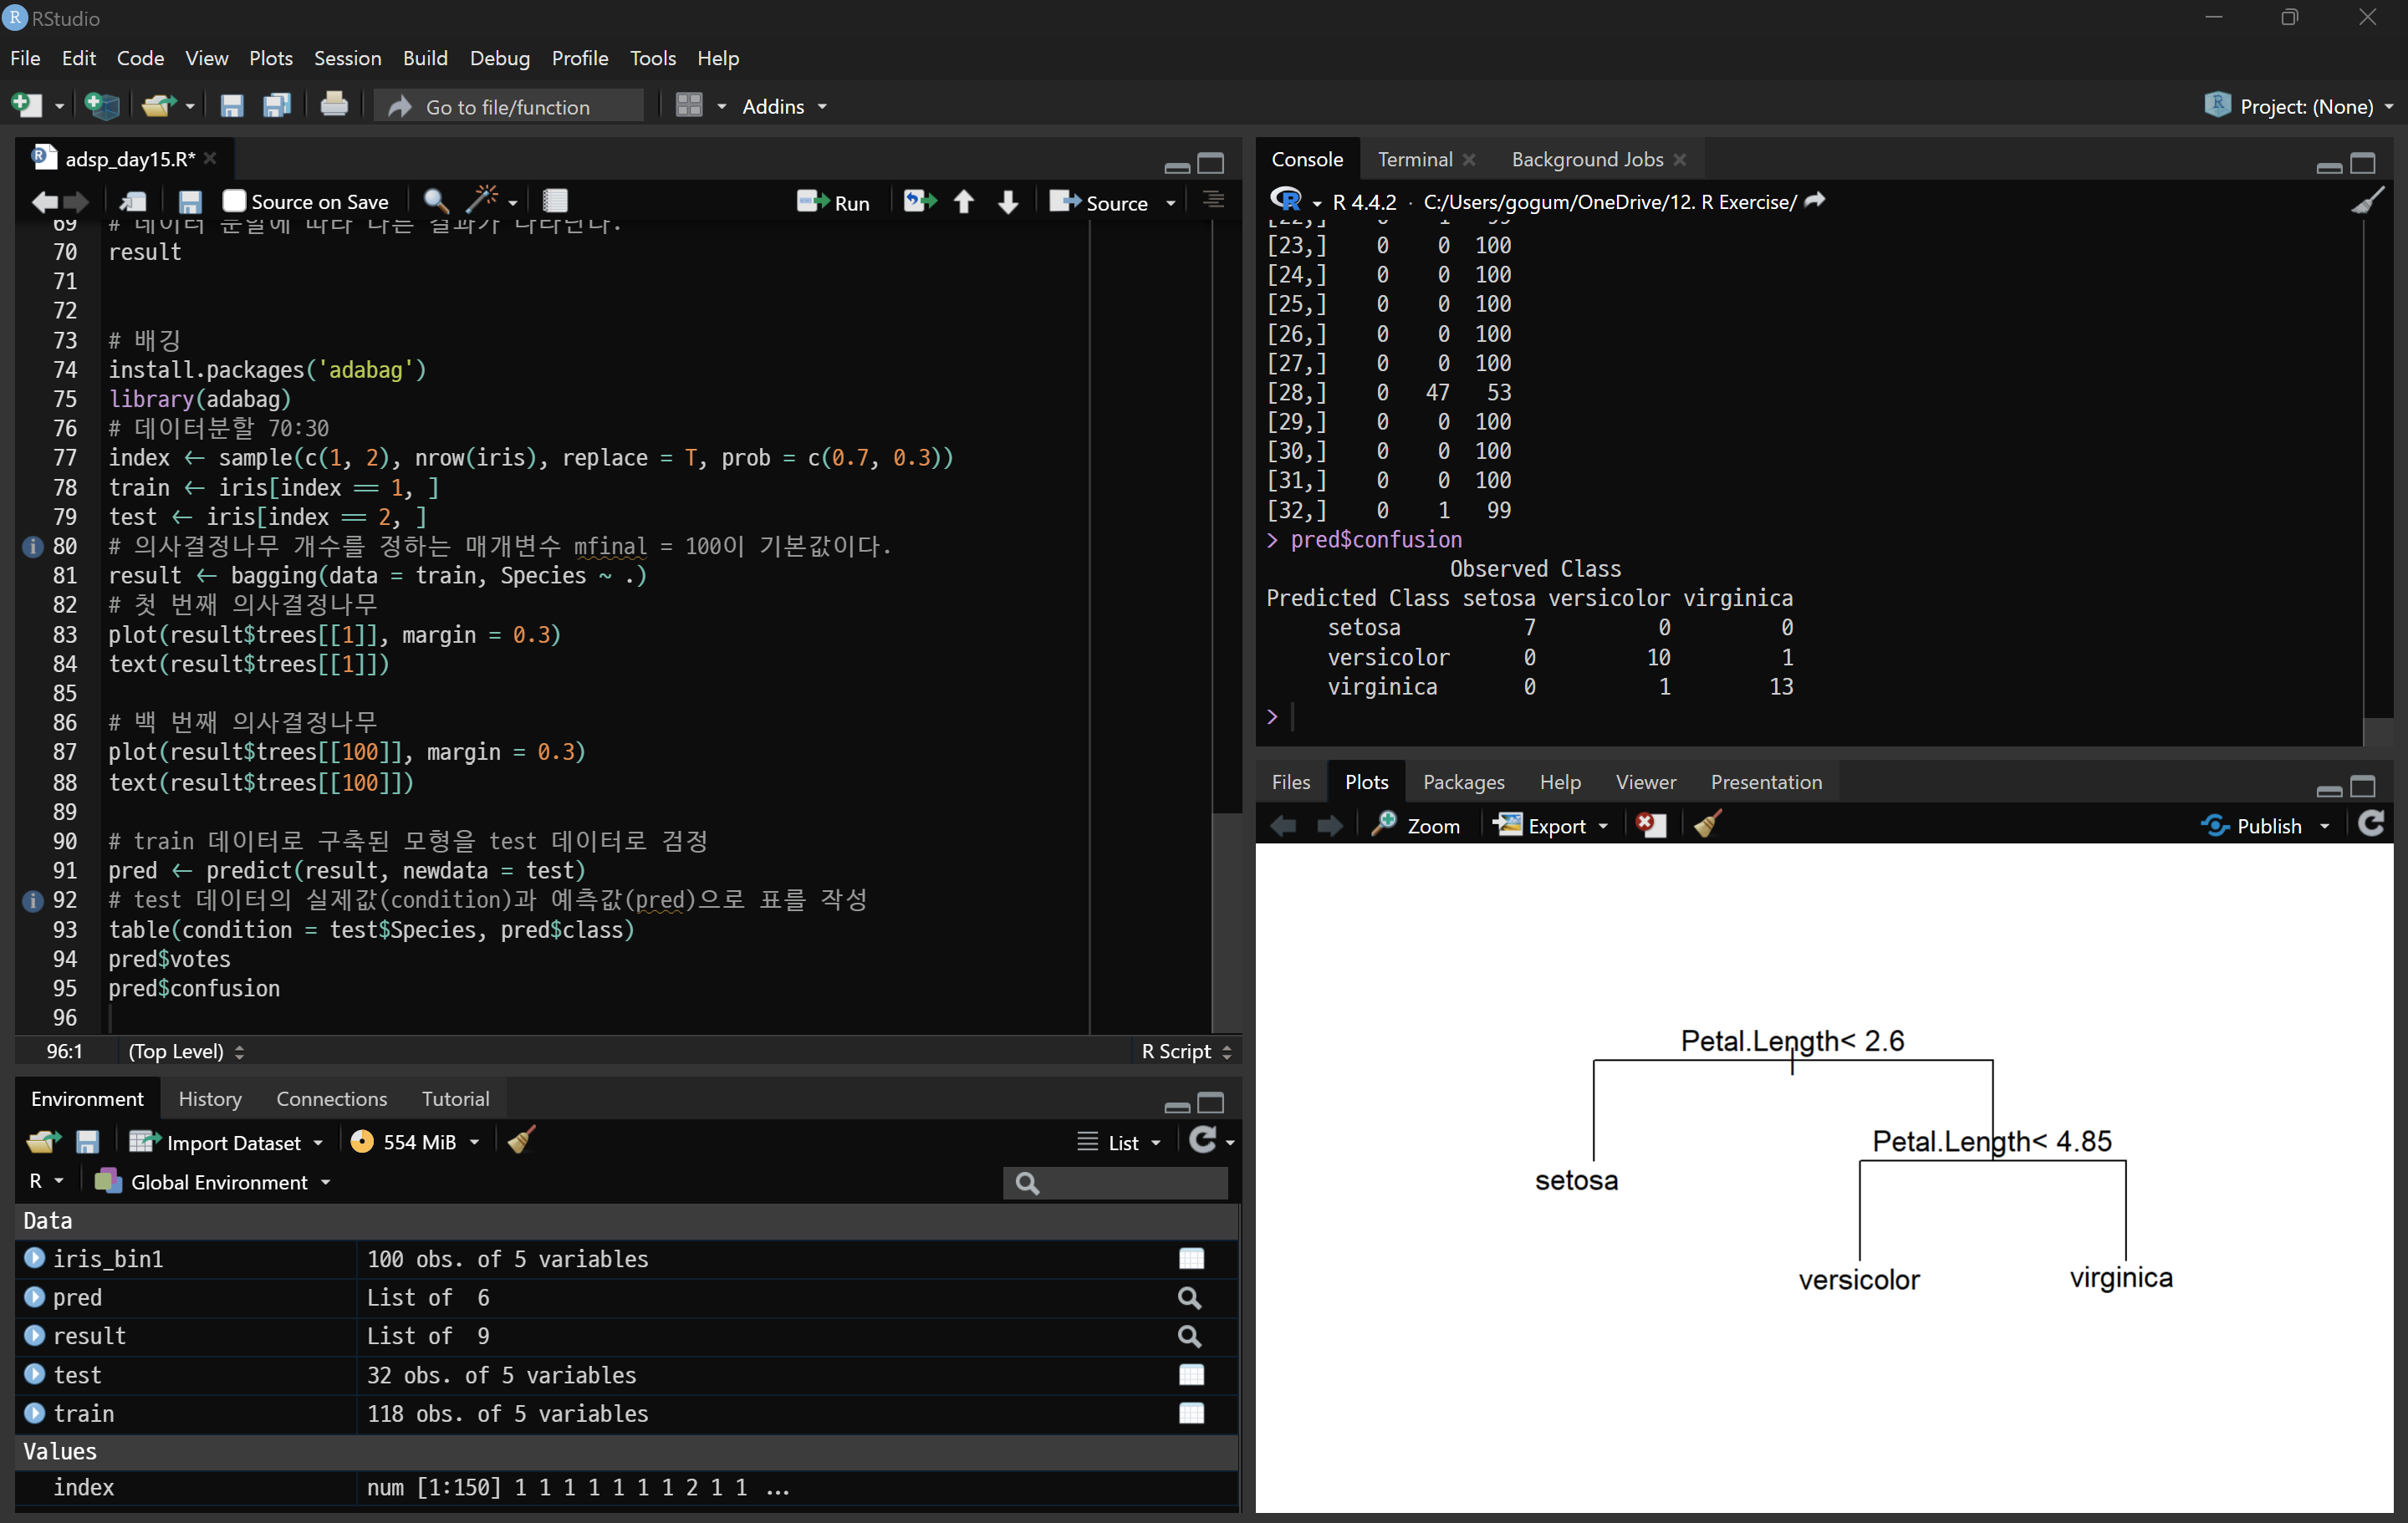This screenshot has height=1523, width=2408.
Task: Switch to the History tab
Action: [x=210, y=1098]
